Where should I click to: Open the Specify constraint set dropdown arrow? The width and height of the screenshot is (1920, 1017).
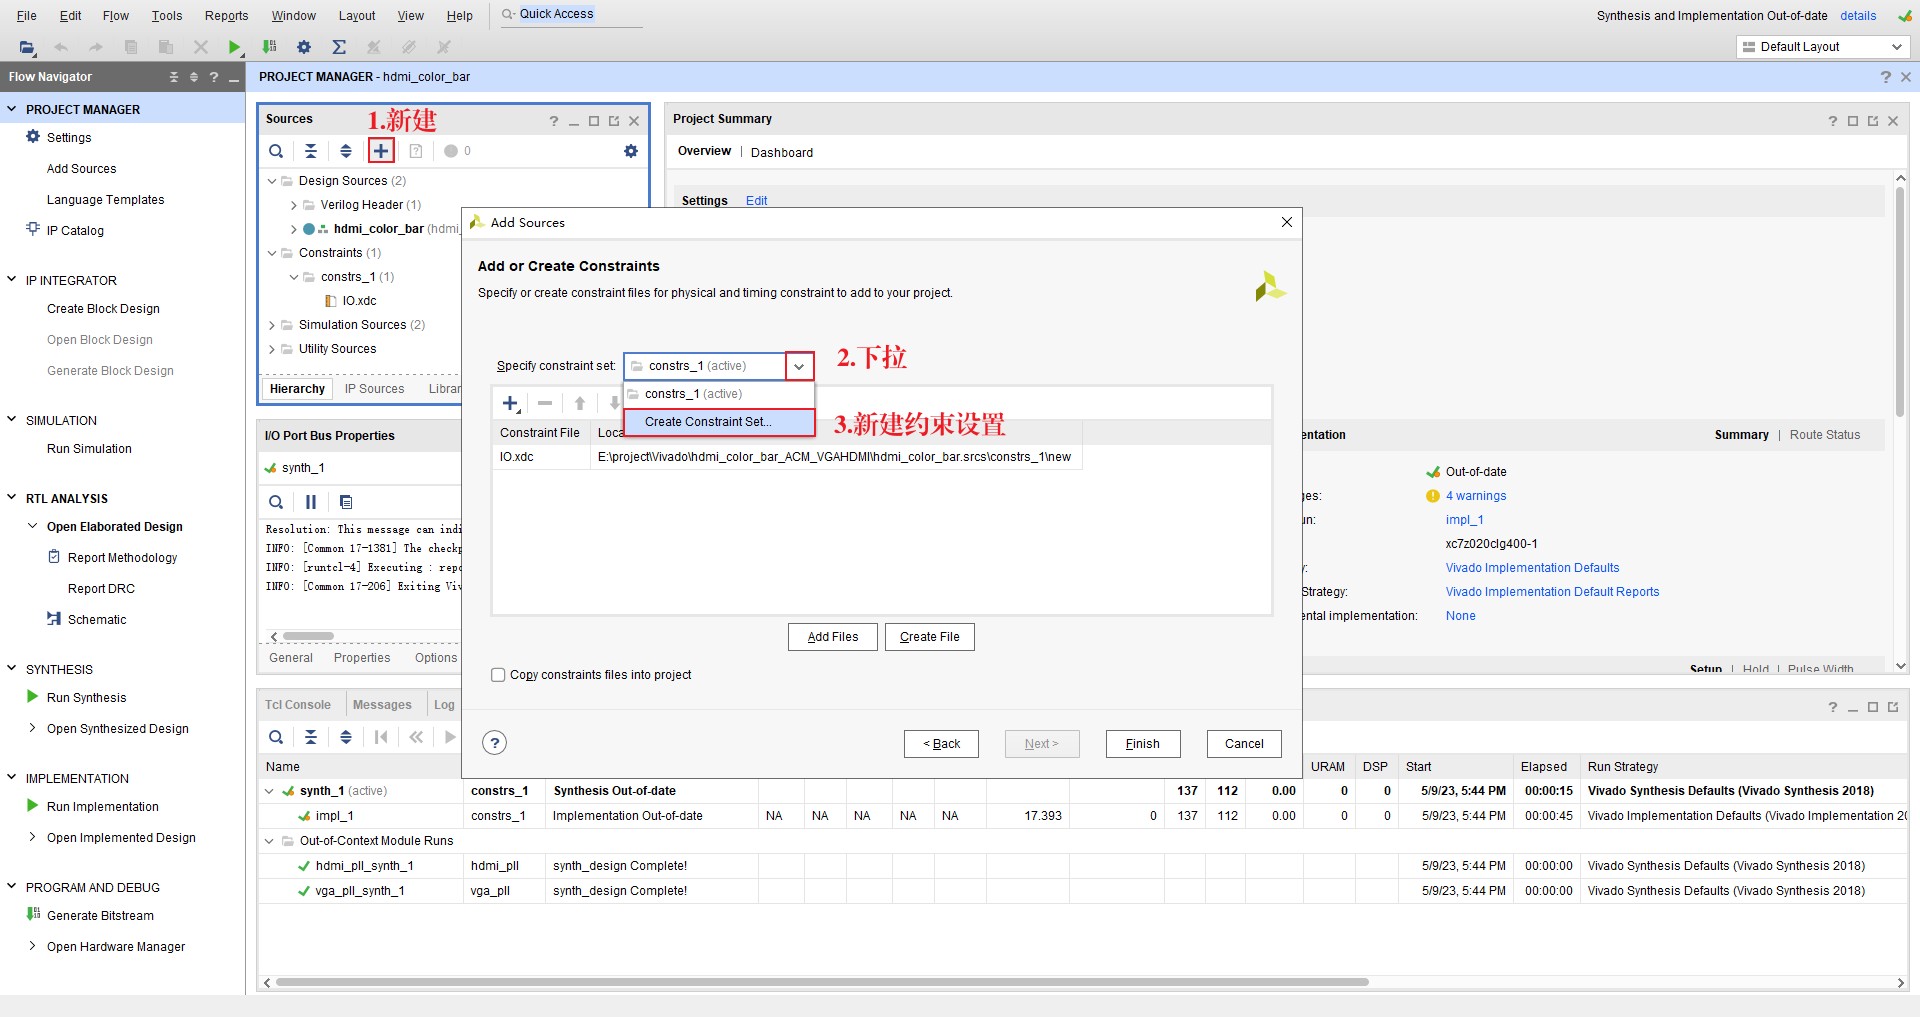[x=799, y=366]
